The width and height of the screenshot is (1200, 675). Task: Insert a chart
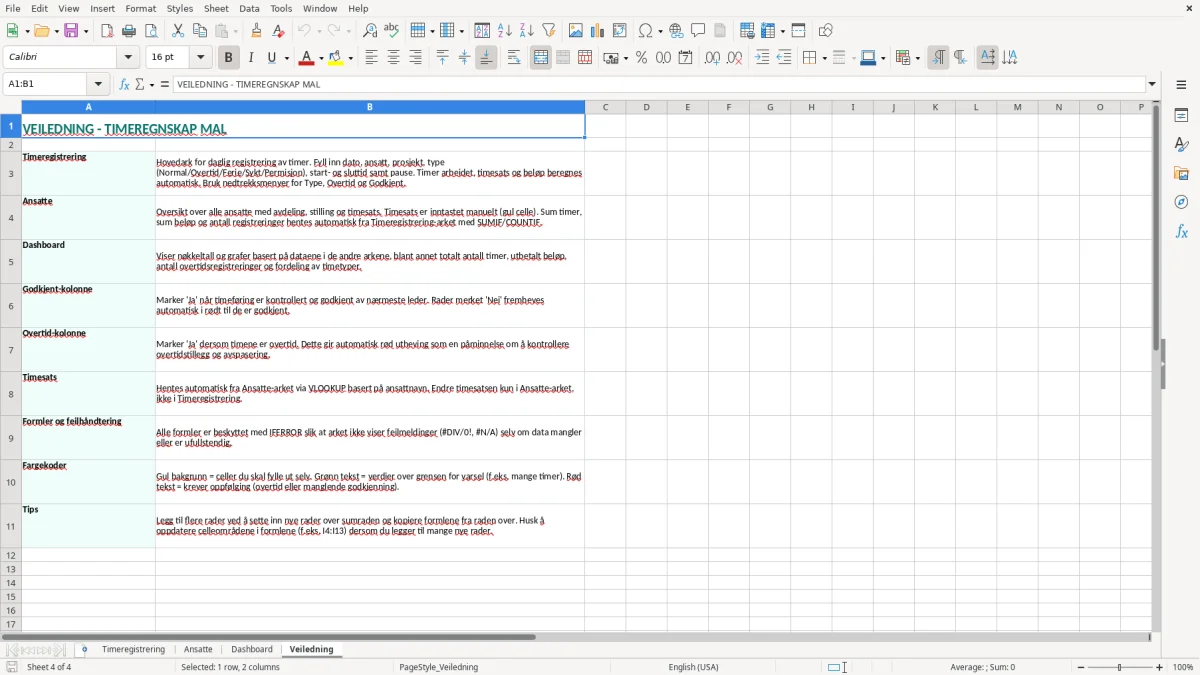[x=598, y=31]
